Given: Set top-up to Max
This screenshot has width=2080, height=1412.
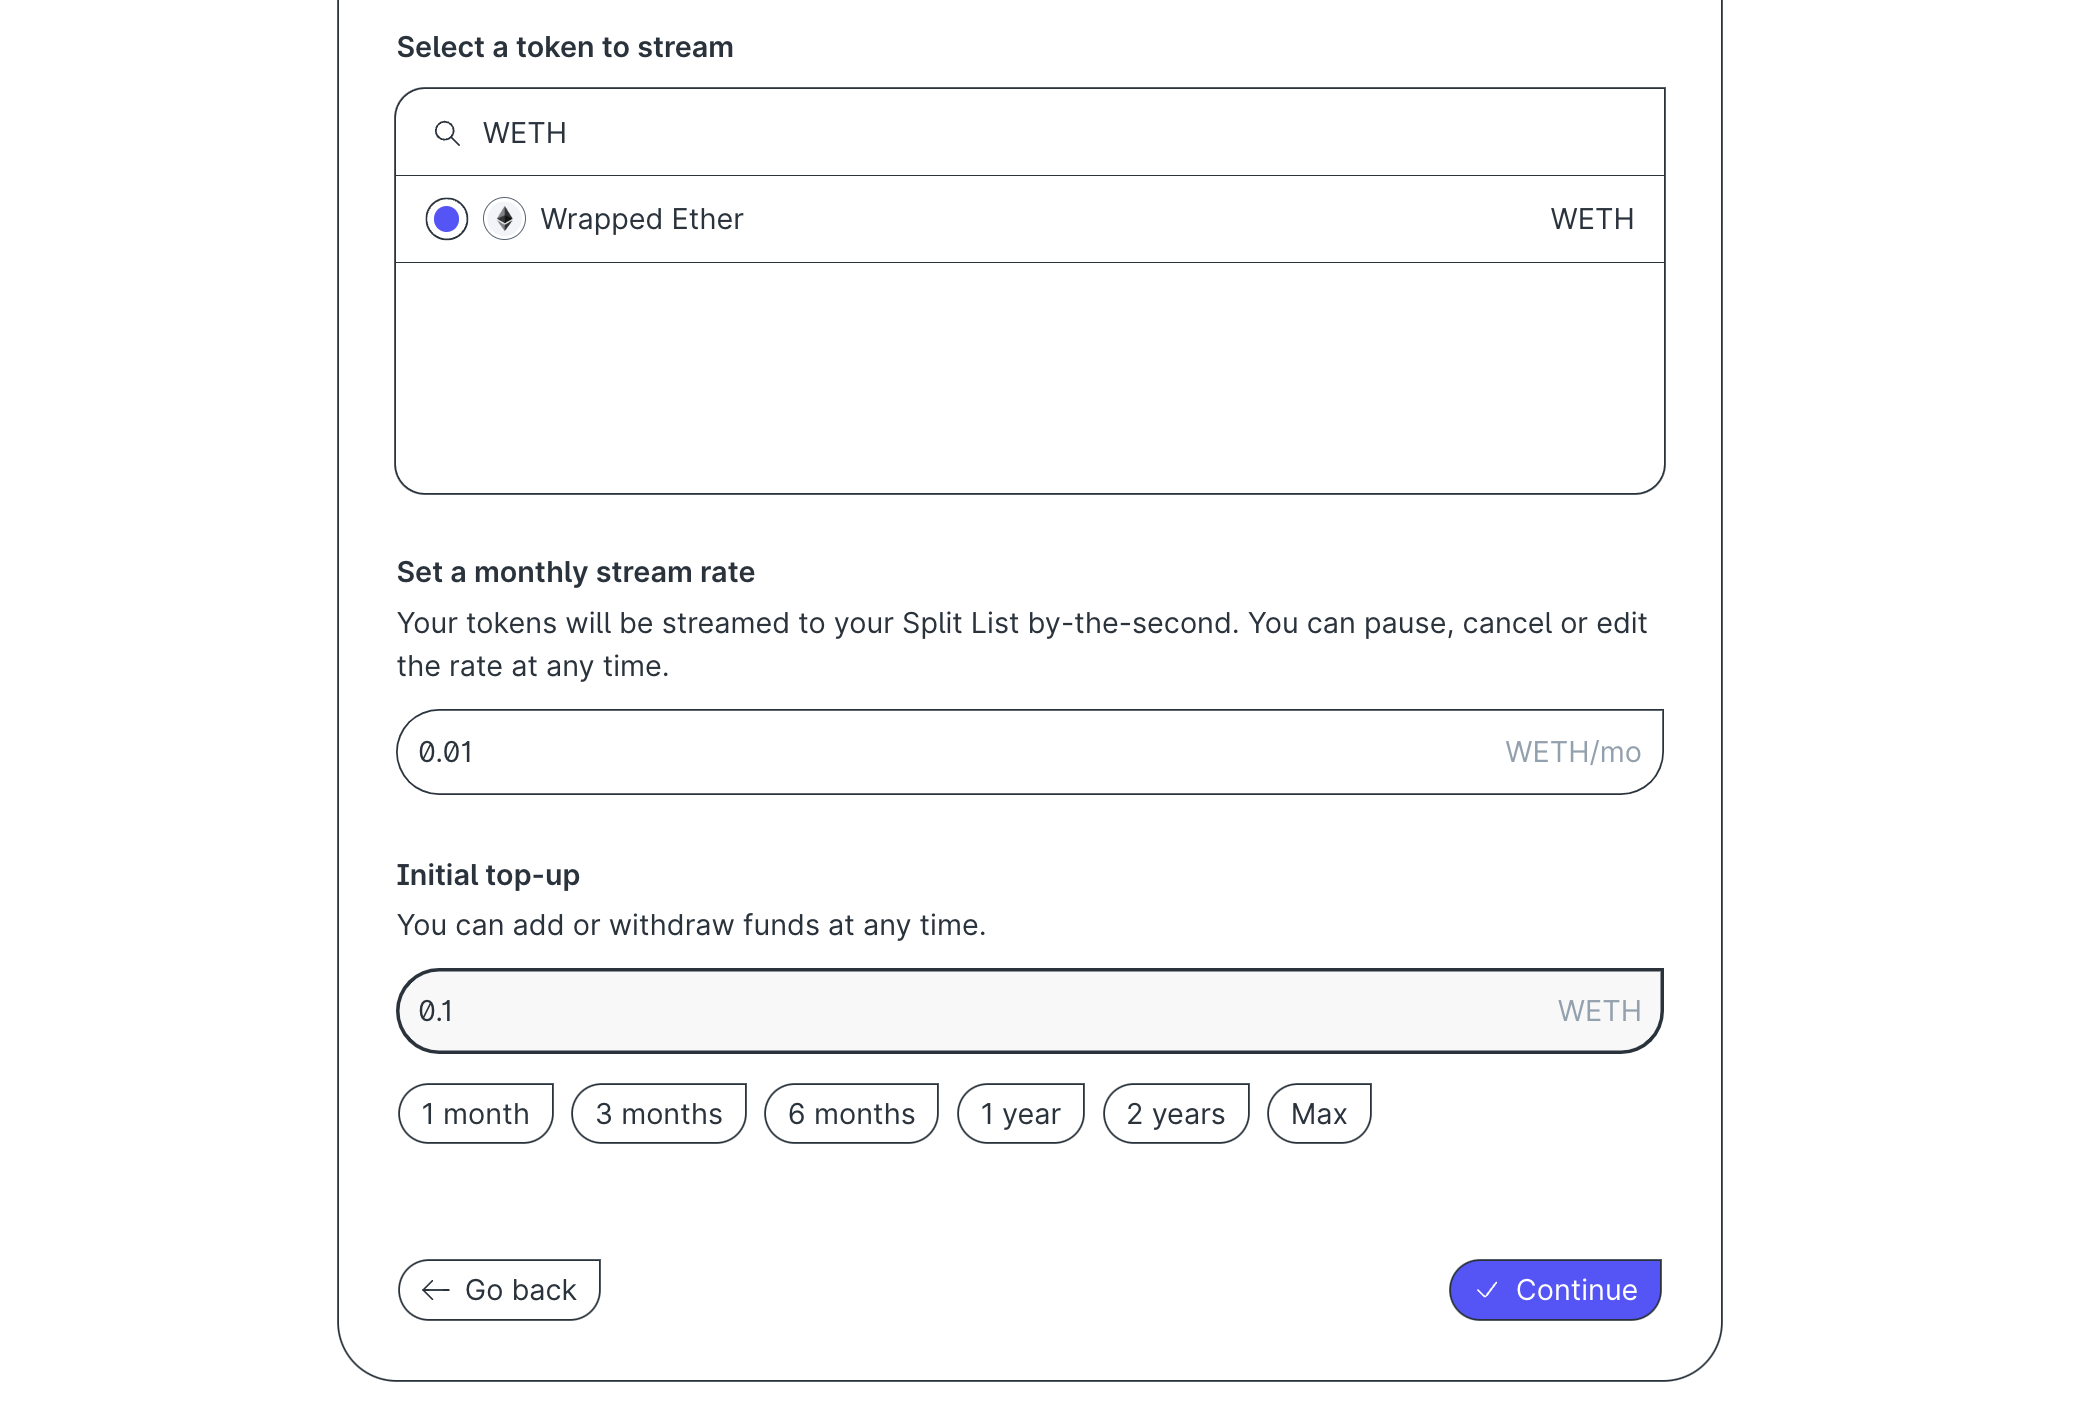Looking at the screenshot, I should pyautogui.click(x=1319, y=1113).
